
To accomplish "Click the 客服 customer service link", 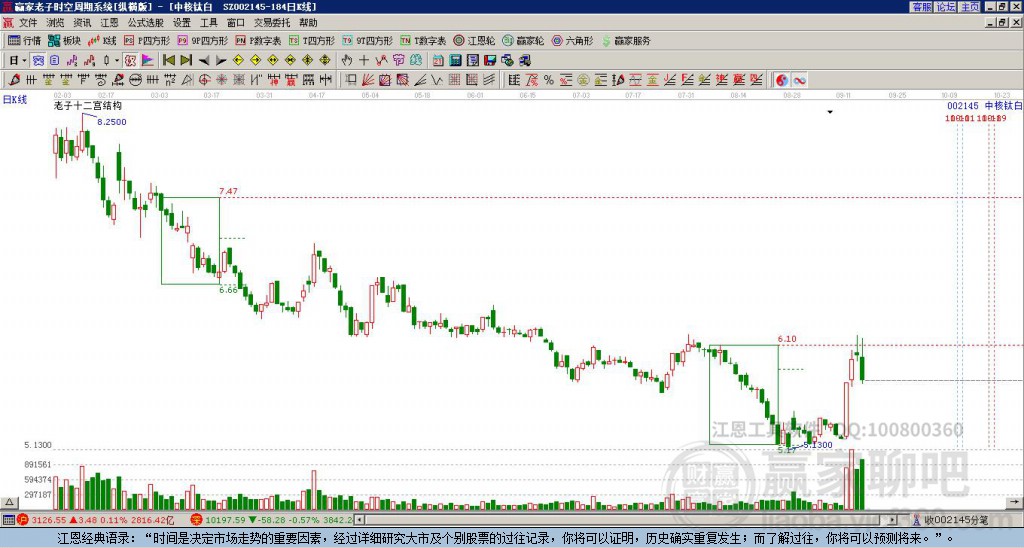I will coord(921,7).
